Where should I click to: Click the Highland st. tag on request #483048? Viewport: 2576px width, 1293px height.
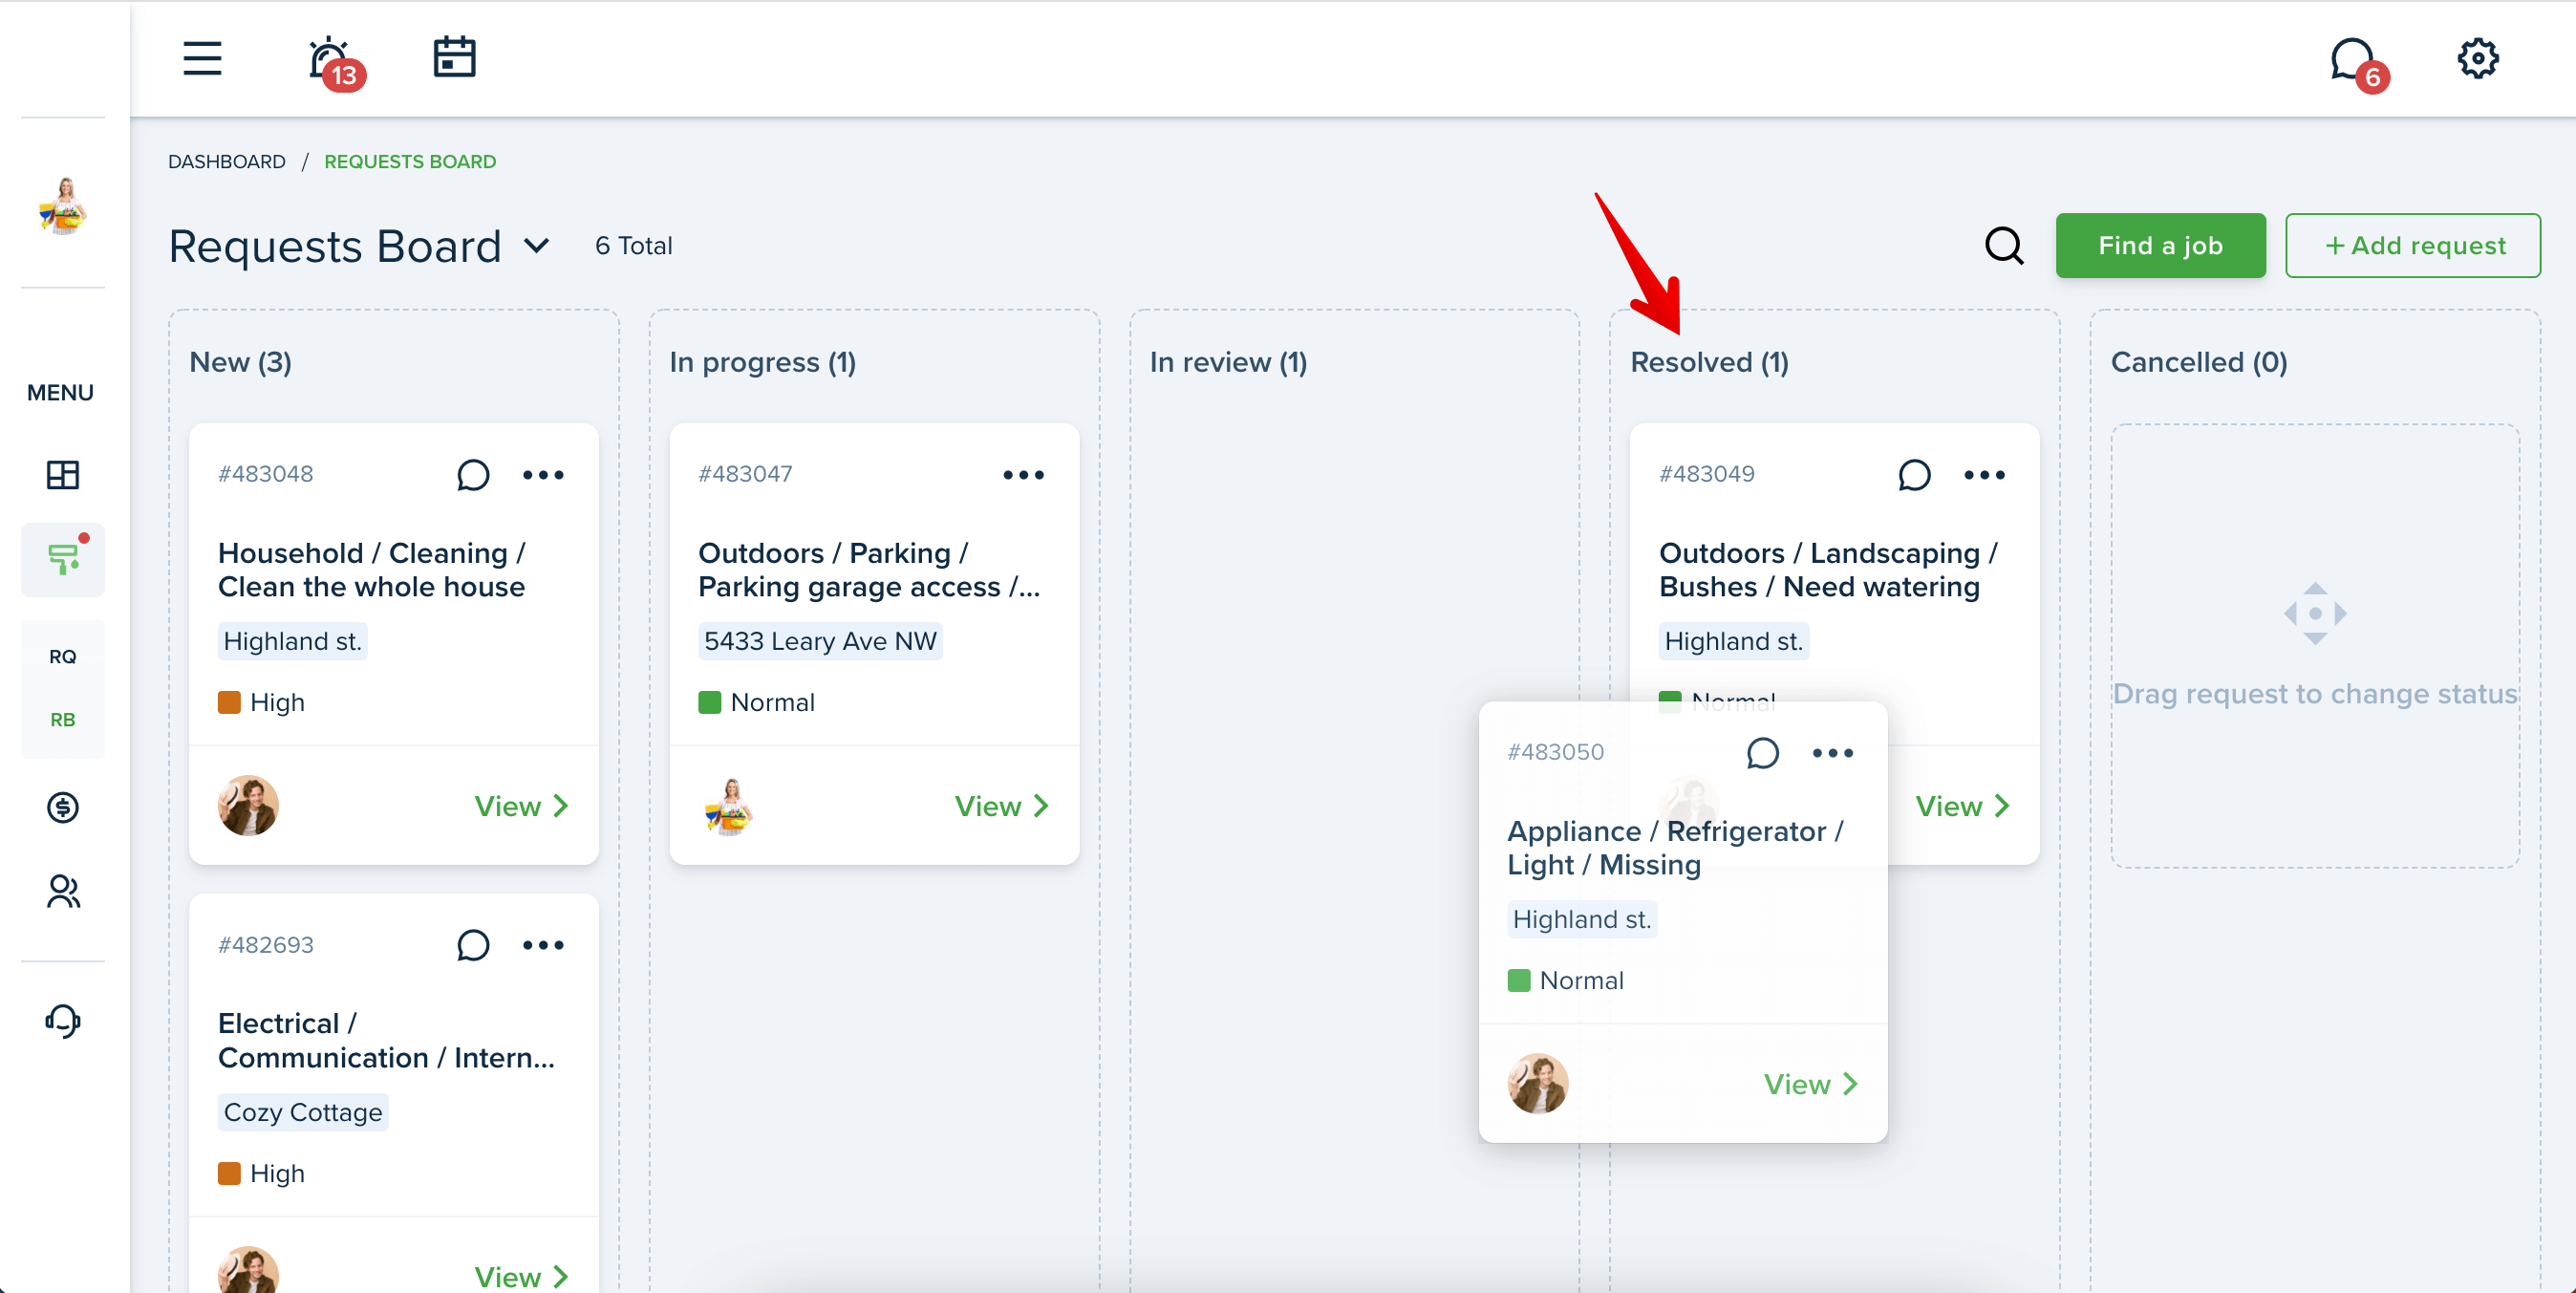[292, 641]
